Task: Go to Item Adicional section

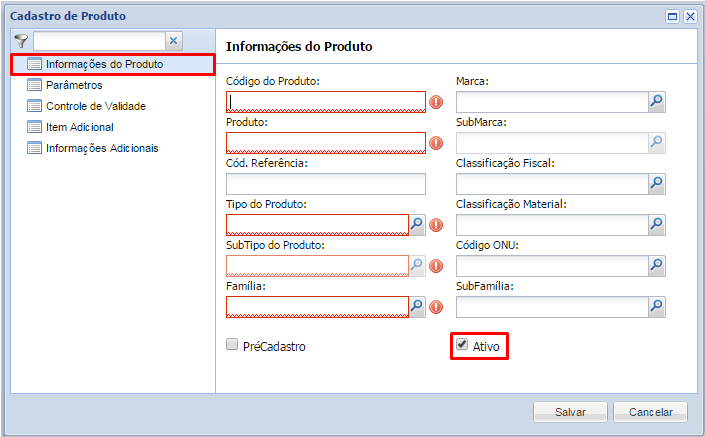Action: point(79,127)
